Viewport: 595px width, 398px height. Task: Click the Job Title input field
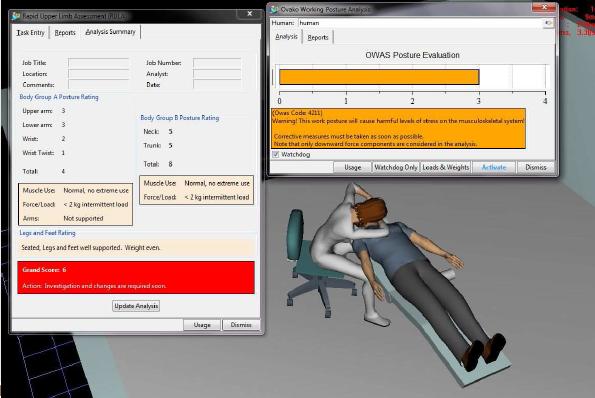pyautogui.click(x=99, y=63)
